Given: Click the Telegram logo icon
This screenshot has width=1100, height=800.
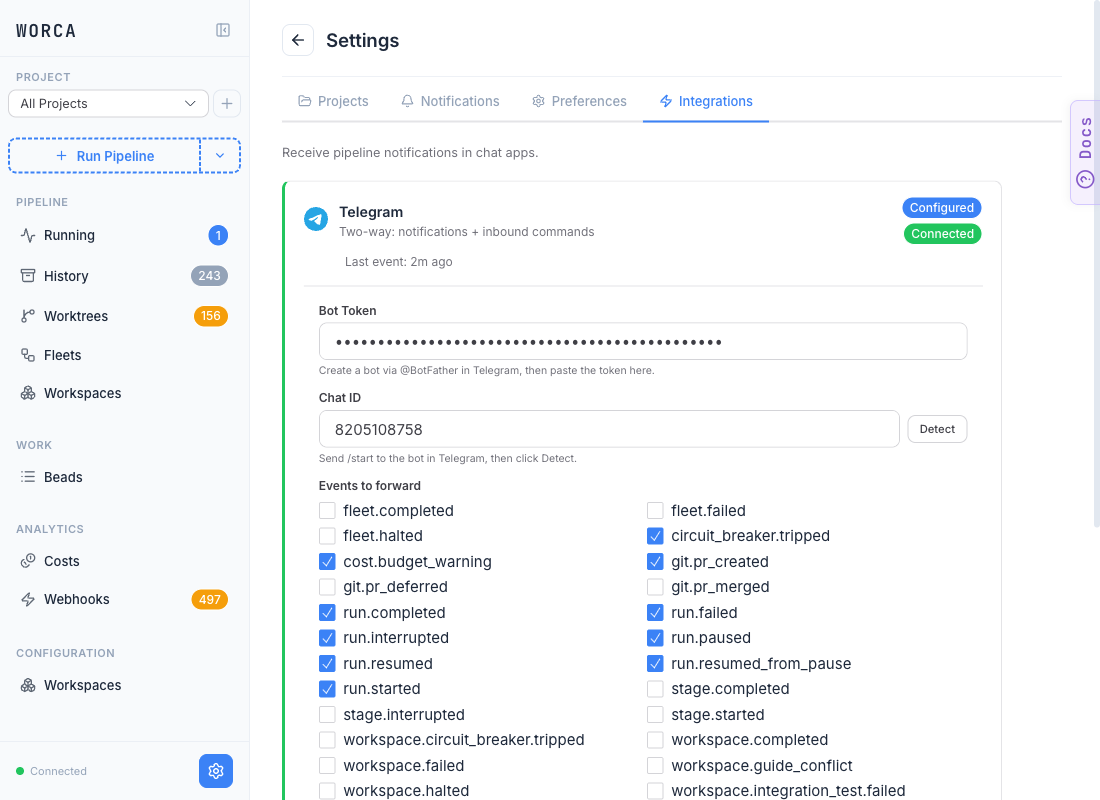Looking at the screenshot, I should 316,219.
